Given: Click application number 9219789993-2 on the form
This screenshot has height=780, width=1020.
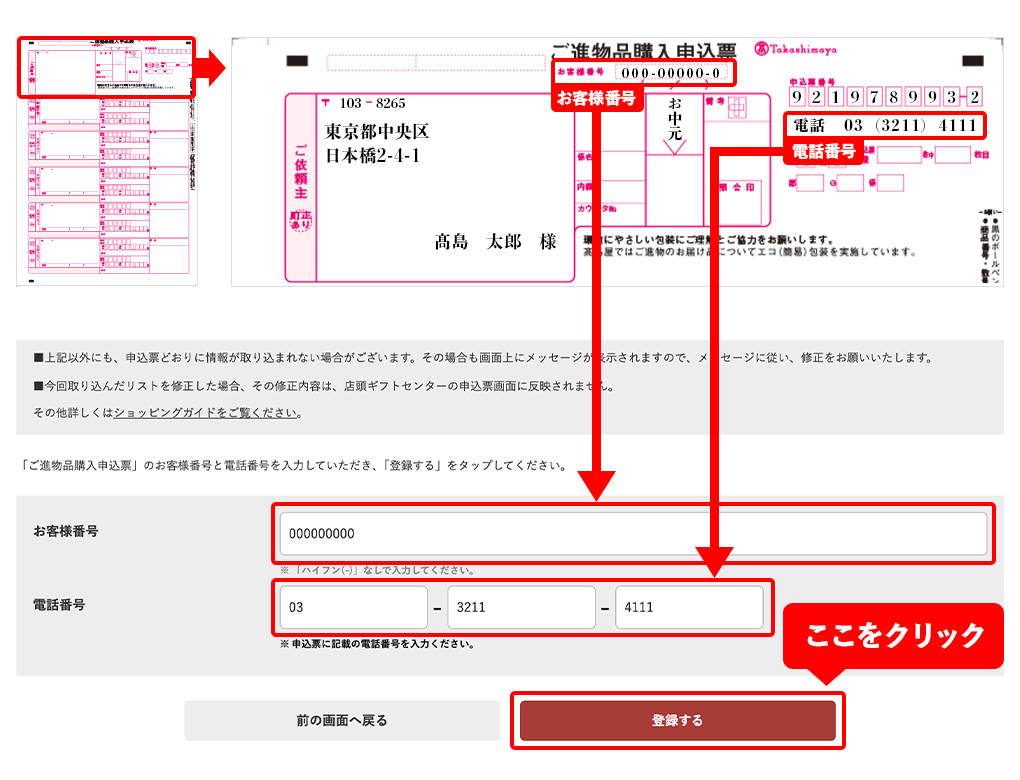Looking at the screenshot, I should pos(884,96).
